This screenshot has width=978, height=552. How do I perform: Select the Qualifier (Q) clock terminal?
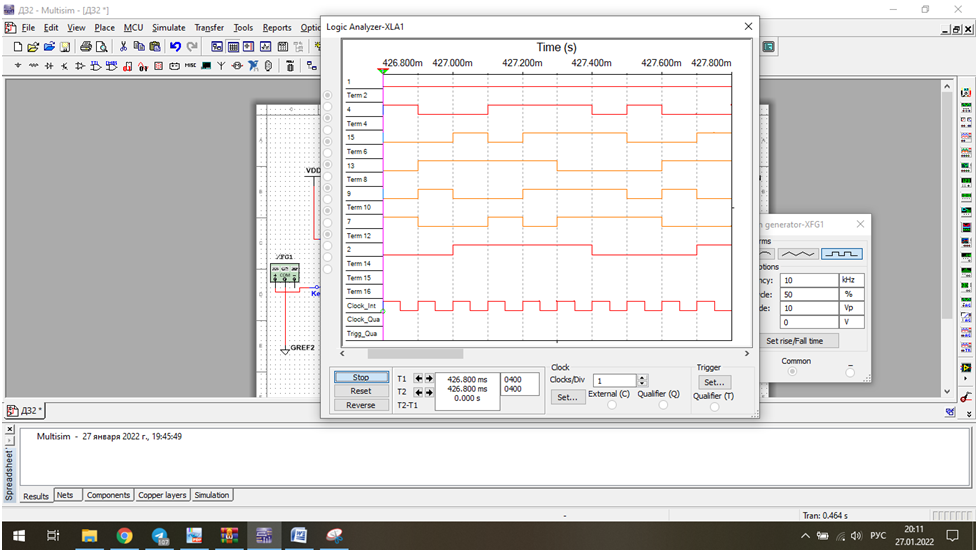coord(663,405)
